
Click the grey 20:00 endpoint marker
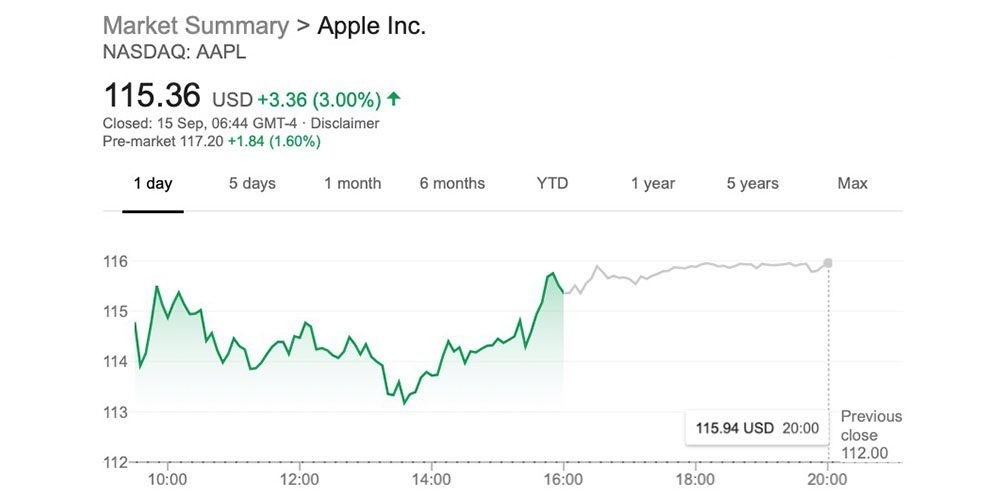[x=828, y=263]
